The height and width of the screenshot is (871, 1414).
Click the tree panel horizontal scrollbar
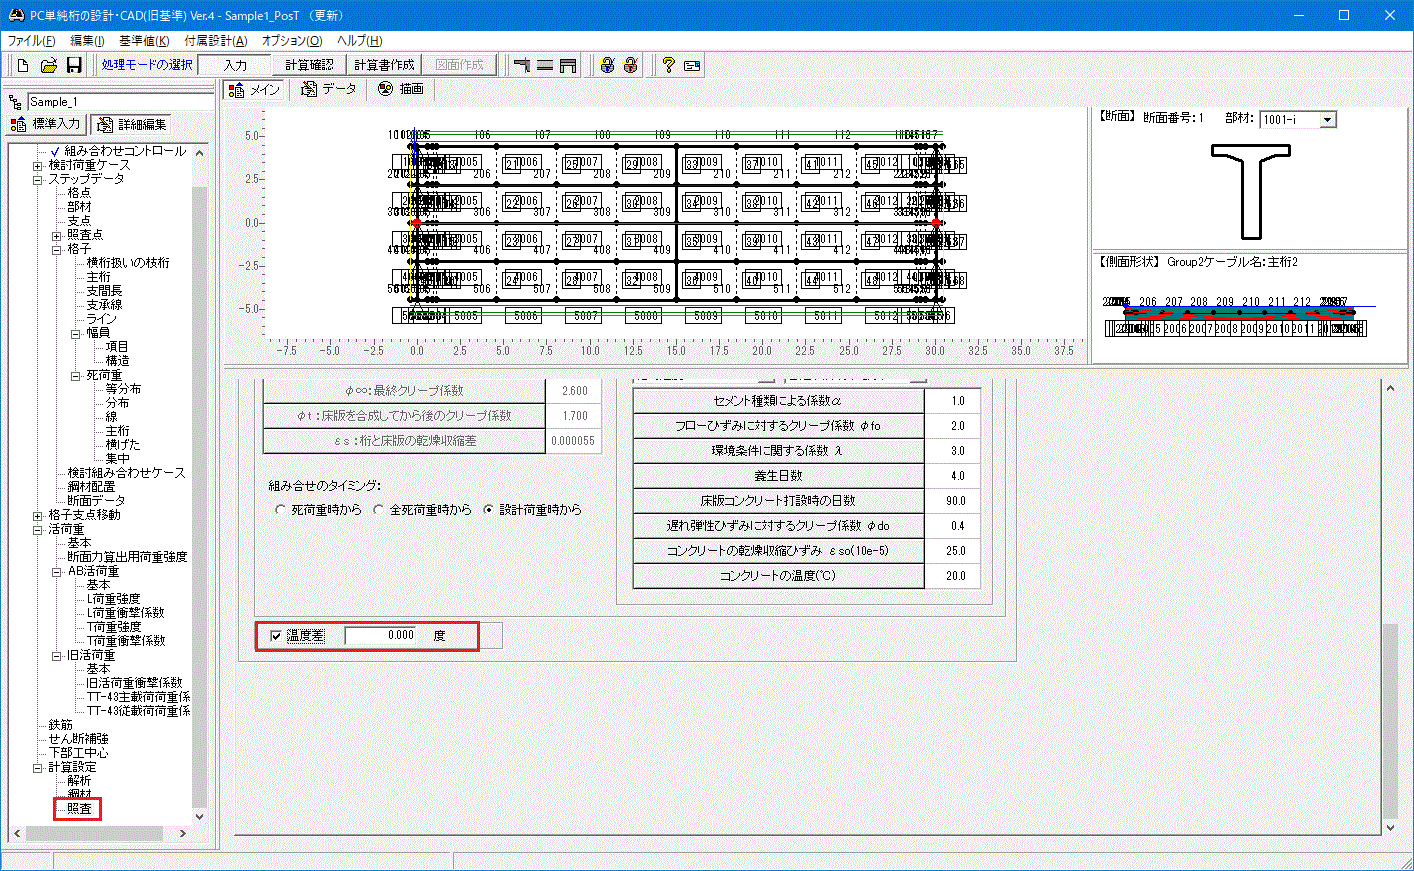(x=100, y=833)
